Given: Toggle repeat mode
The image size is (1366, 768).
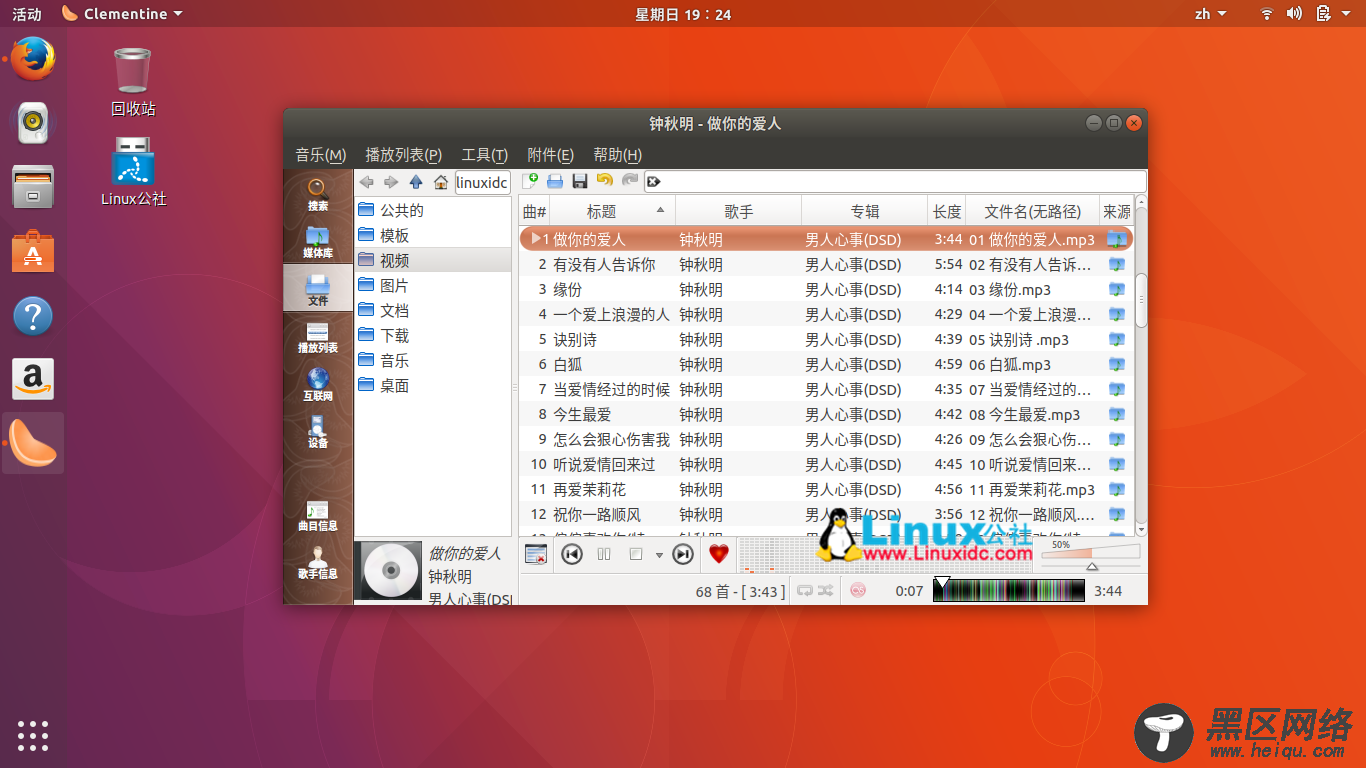Looking at the screenshot, I should click(x=805, y=591).
